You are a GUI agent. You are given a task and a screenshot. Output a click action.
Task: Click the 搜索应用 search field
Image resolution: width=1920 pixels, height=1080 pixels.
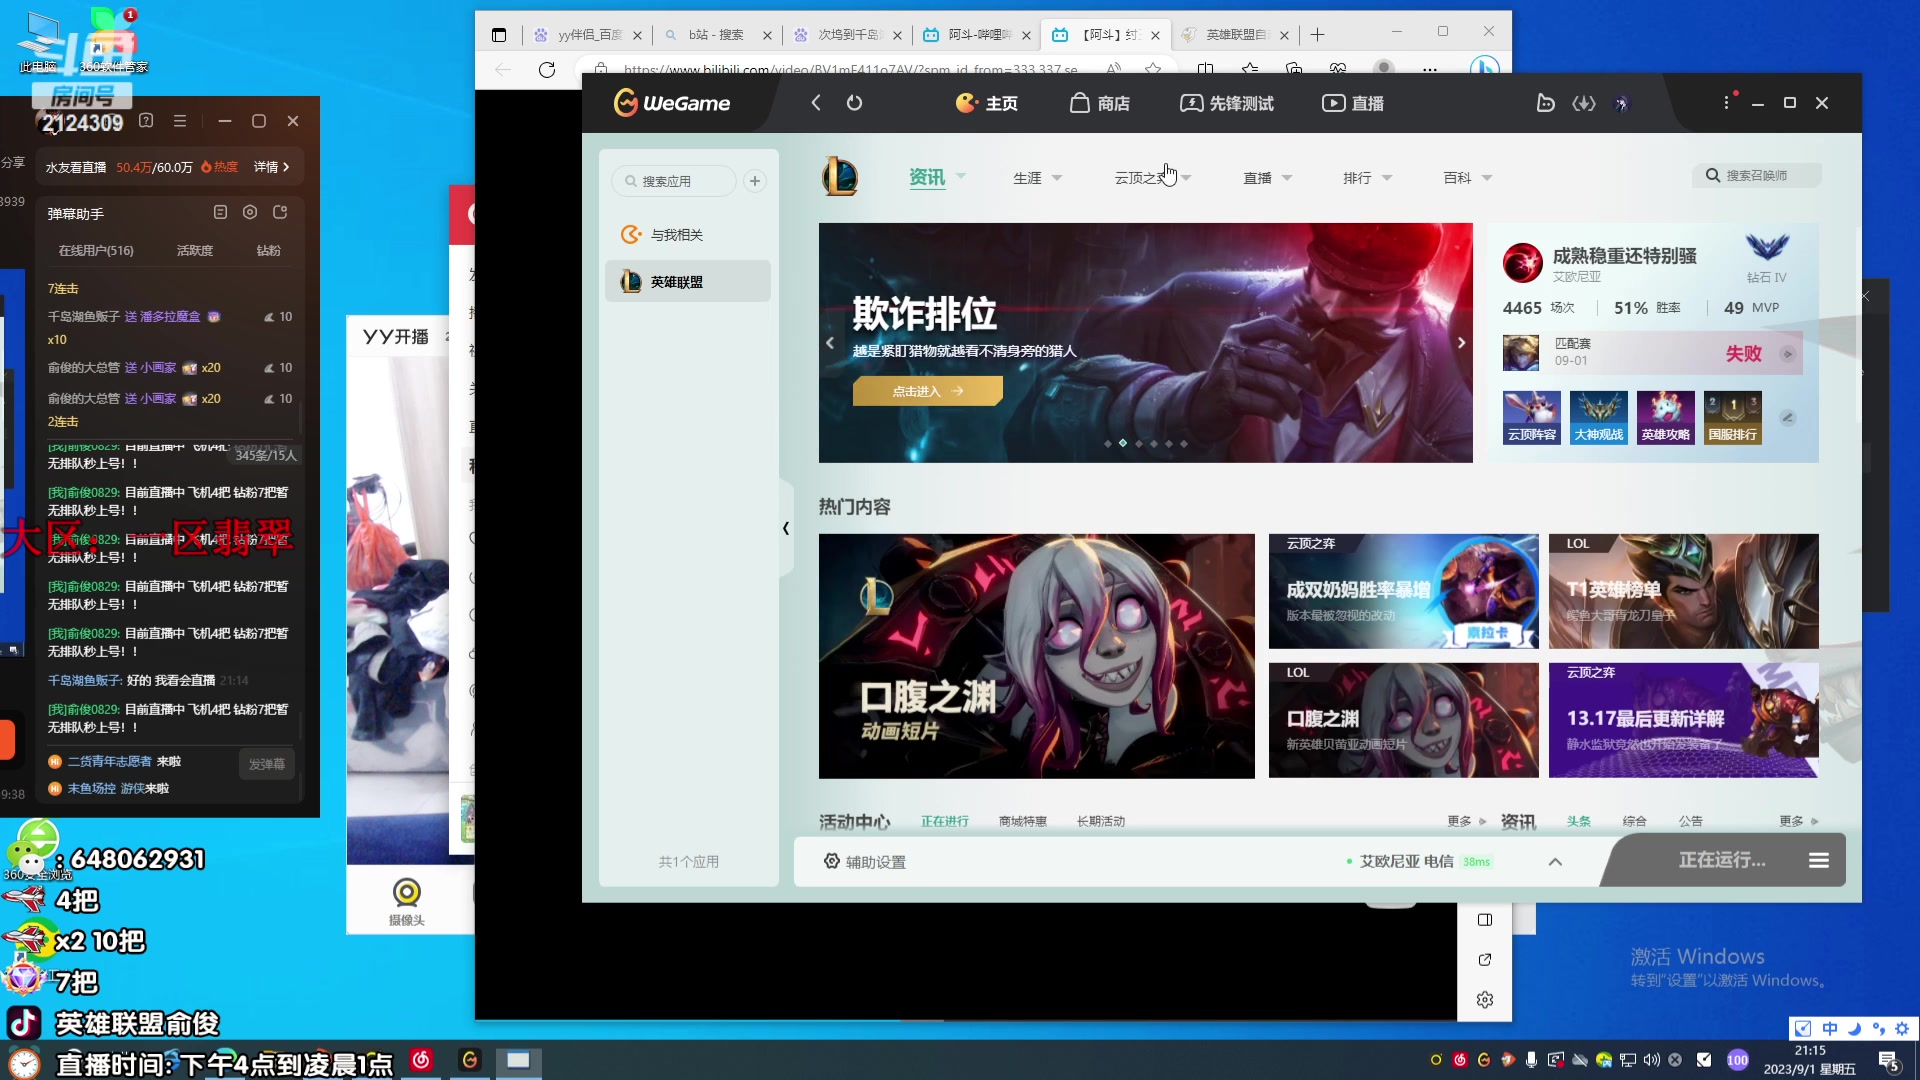click(x=674, y=181)
